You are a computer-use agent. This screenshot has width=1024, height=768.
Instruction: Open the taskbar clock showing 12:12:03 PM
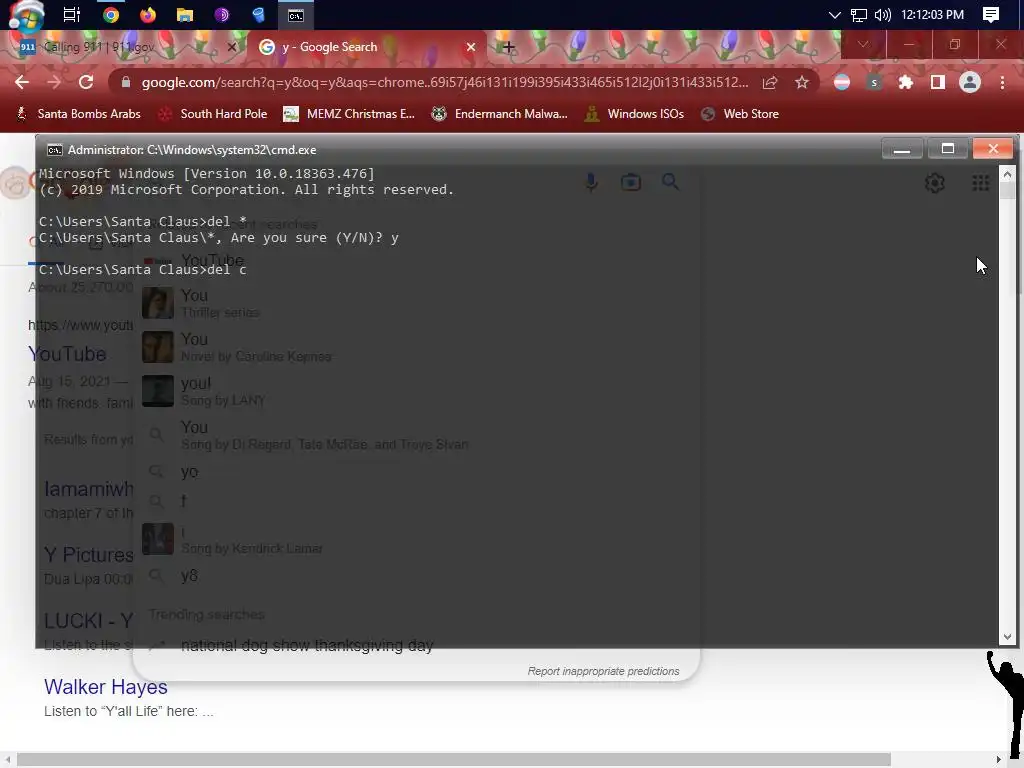932,14
